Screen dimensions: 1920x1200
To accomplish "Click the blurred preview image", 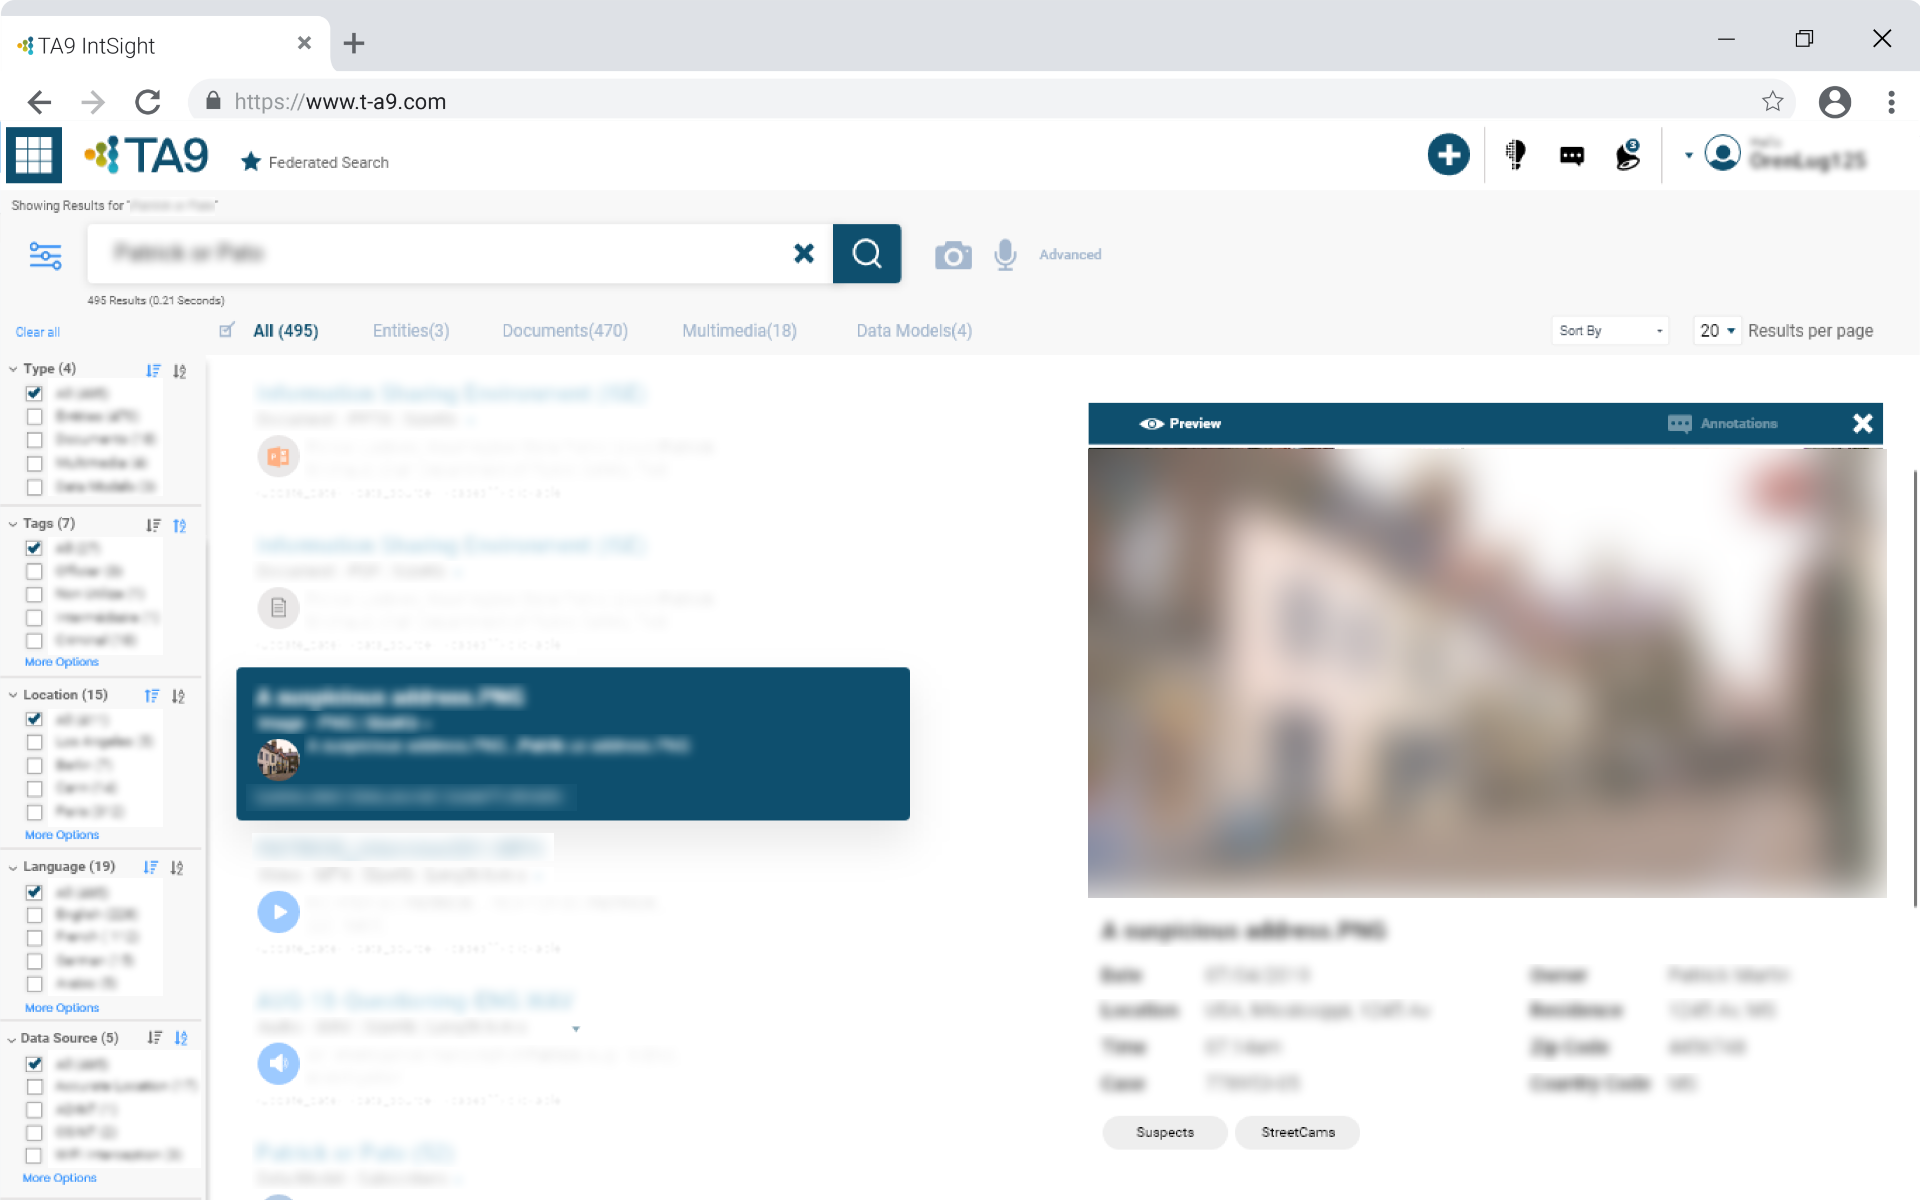I will (1486, 672).
